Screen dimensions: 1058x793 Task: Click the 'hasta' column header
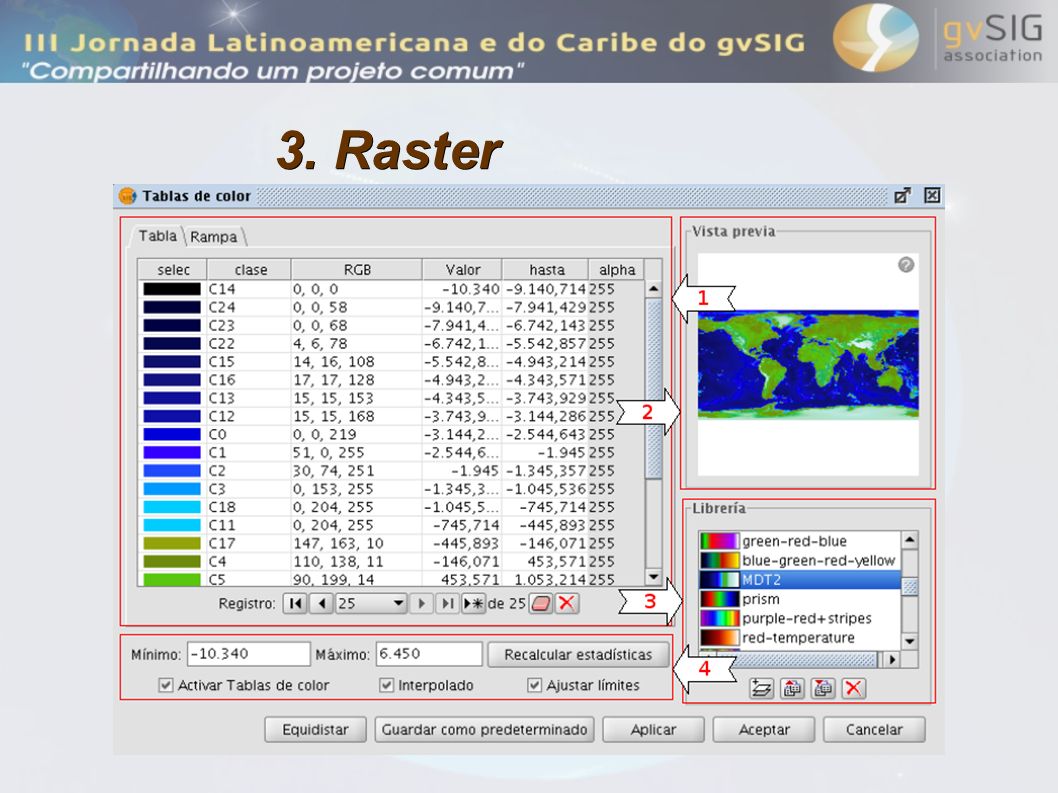546,269
